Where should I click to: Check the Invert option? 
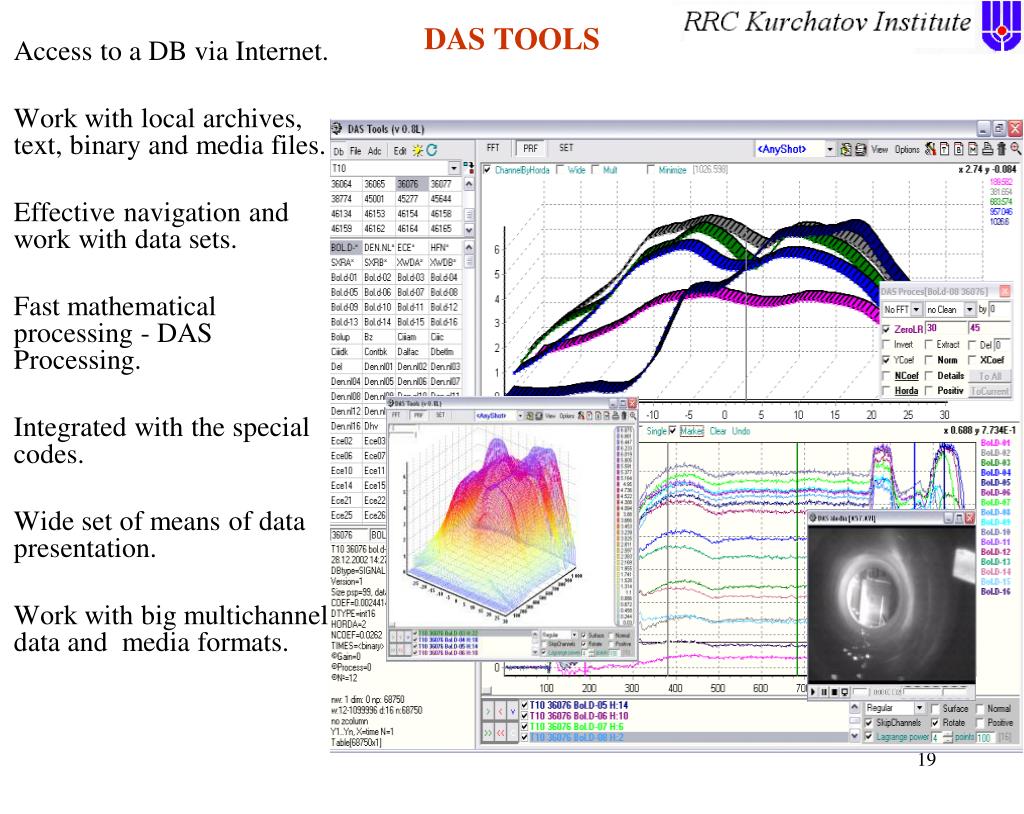point(886,344)
